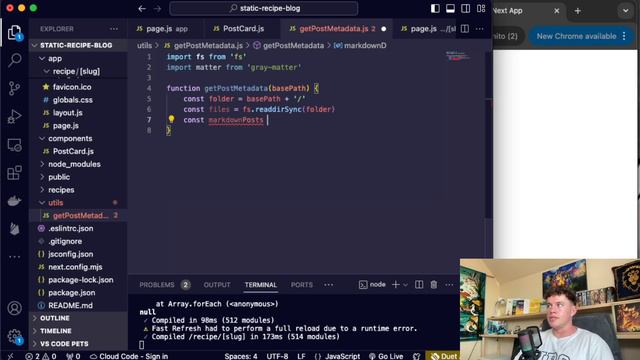
Task: Open Duet AI status item
Action: [444, 356]
